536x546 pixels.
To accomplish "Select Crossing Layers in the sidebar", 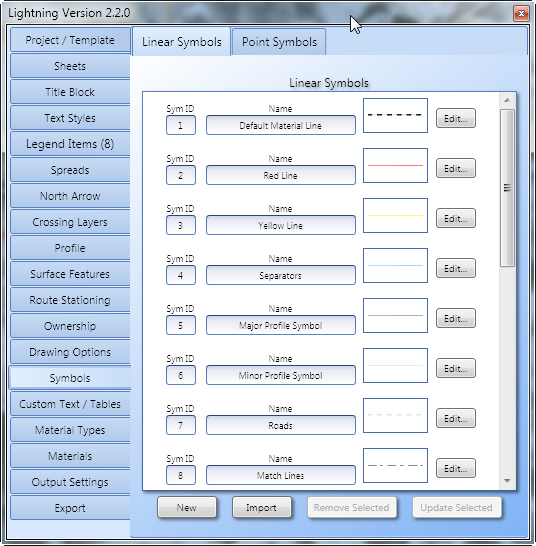I will click(x=70, y=222).
